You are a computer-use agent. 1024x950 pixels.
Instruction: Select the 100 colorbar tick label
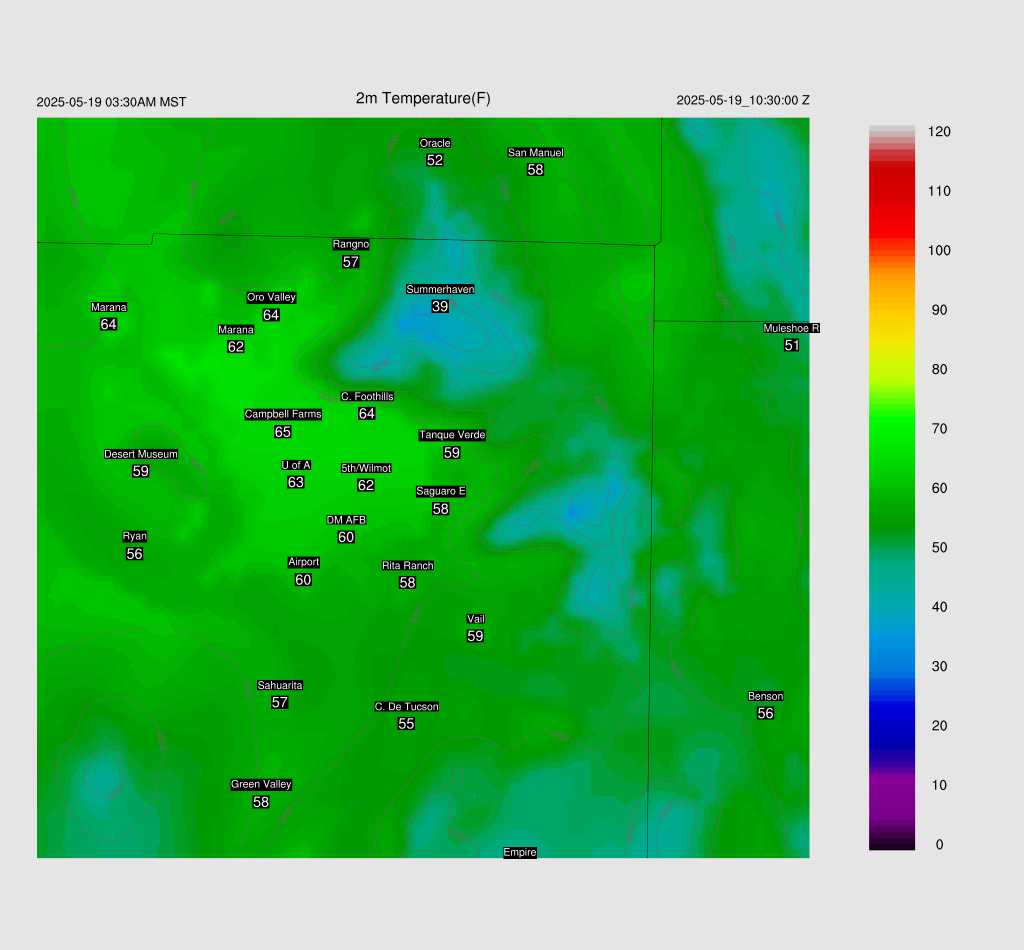click(x=939, y=251)
